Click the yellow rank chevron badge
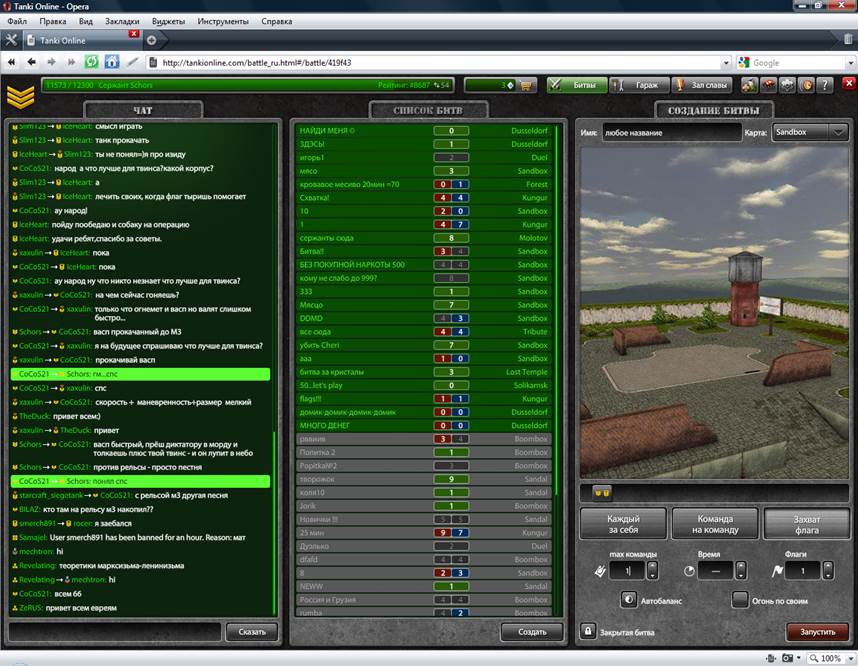 (20, 96)
